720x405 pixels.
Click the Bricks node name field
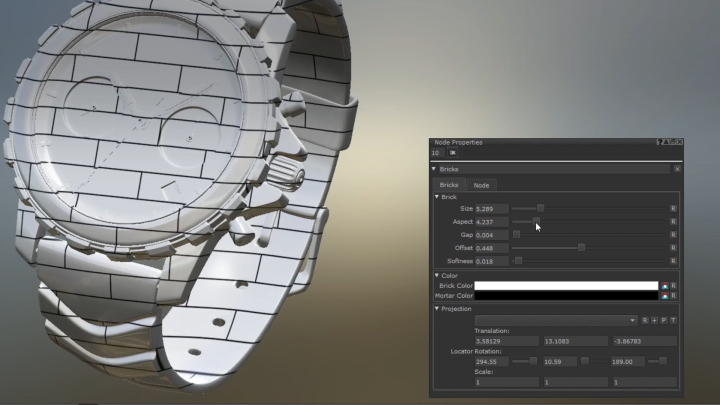(555, 169)
